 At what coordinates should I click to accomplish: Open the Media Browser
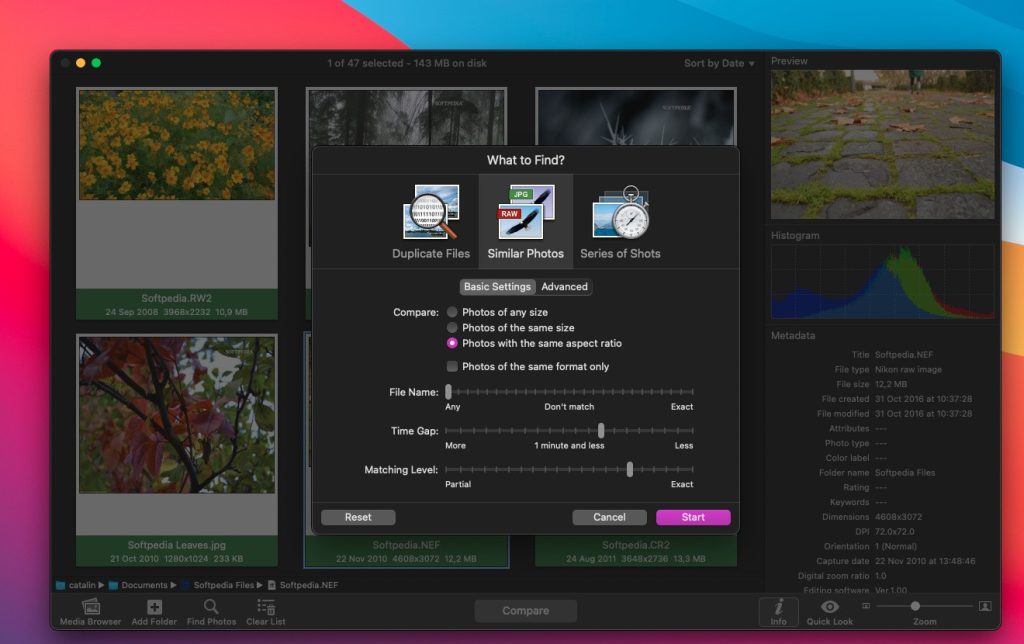point(90,607)
